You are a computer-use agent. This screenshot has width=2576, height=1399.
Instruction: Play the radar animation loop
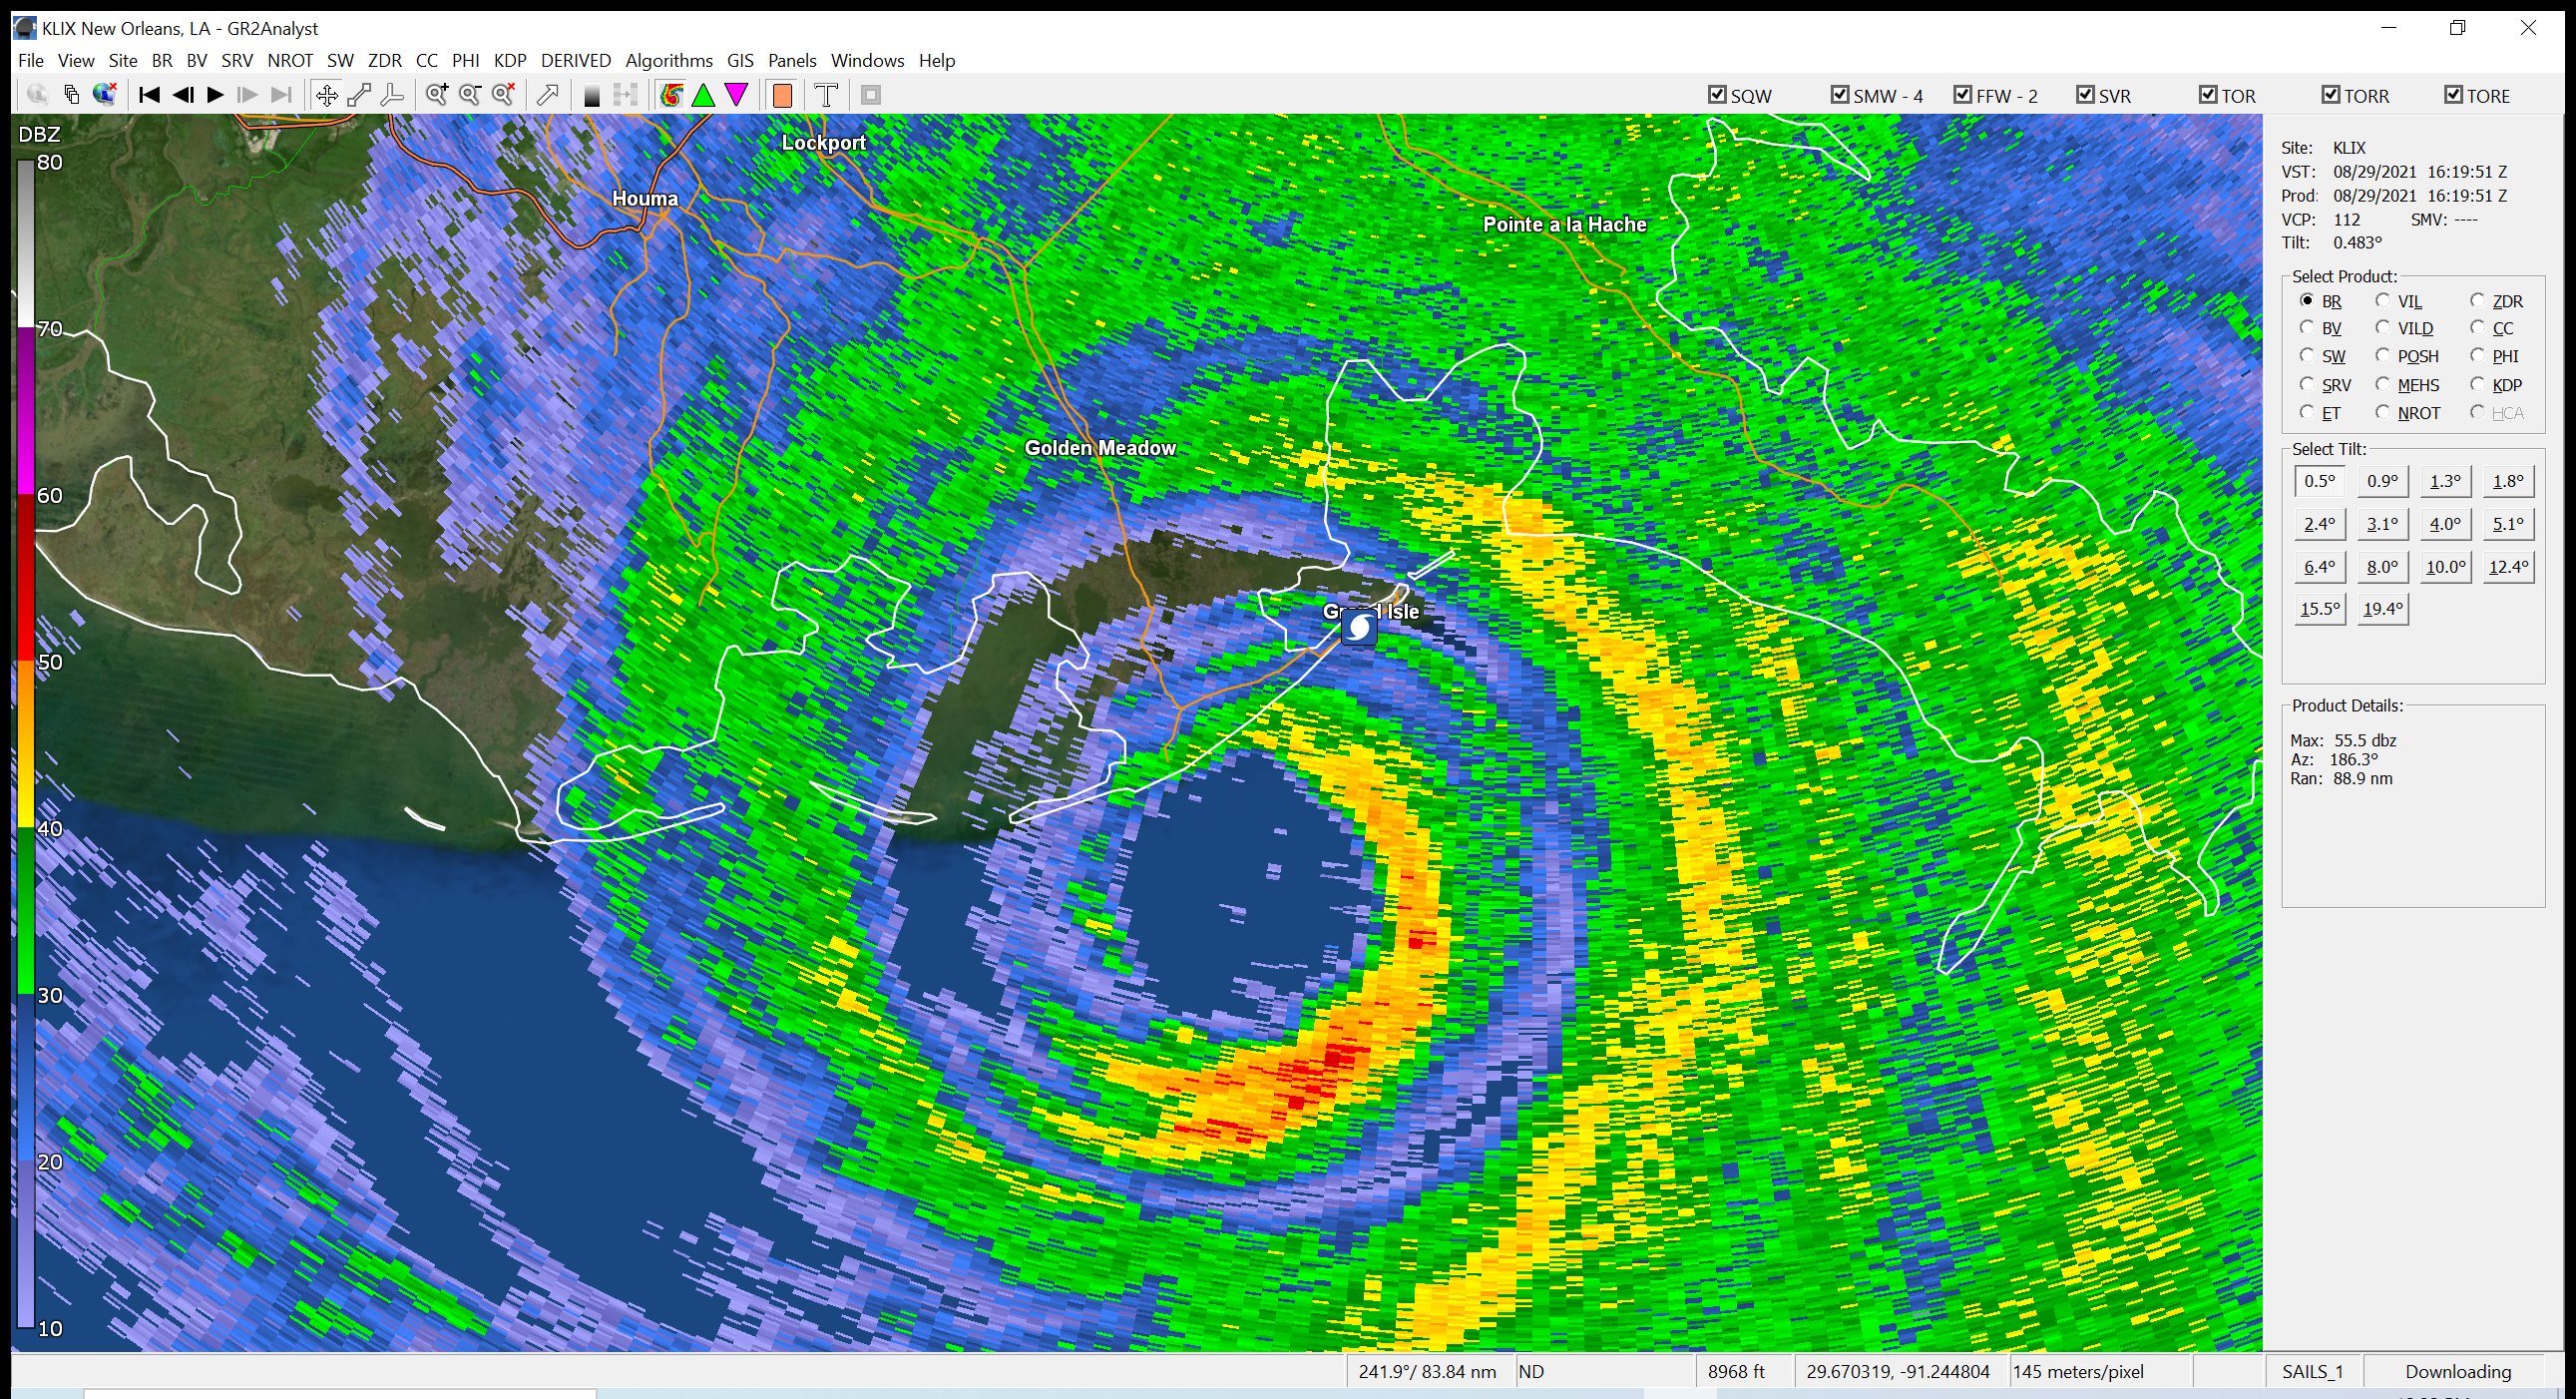(215, 95)
